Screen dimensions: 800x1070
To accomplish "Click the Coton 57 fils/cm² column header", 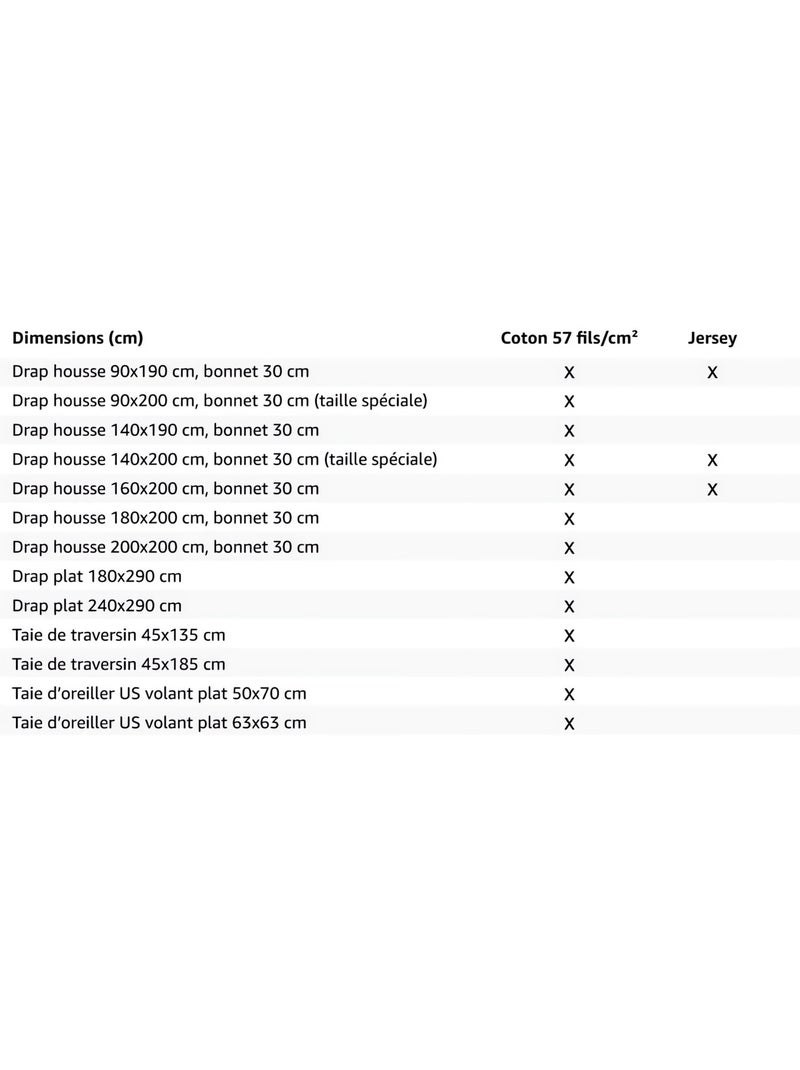I will click(569, 338).
